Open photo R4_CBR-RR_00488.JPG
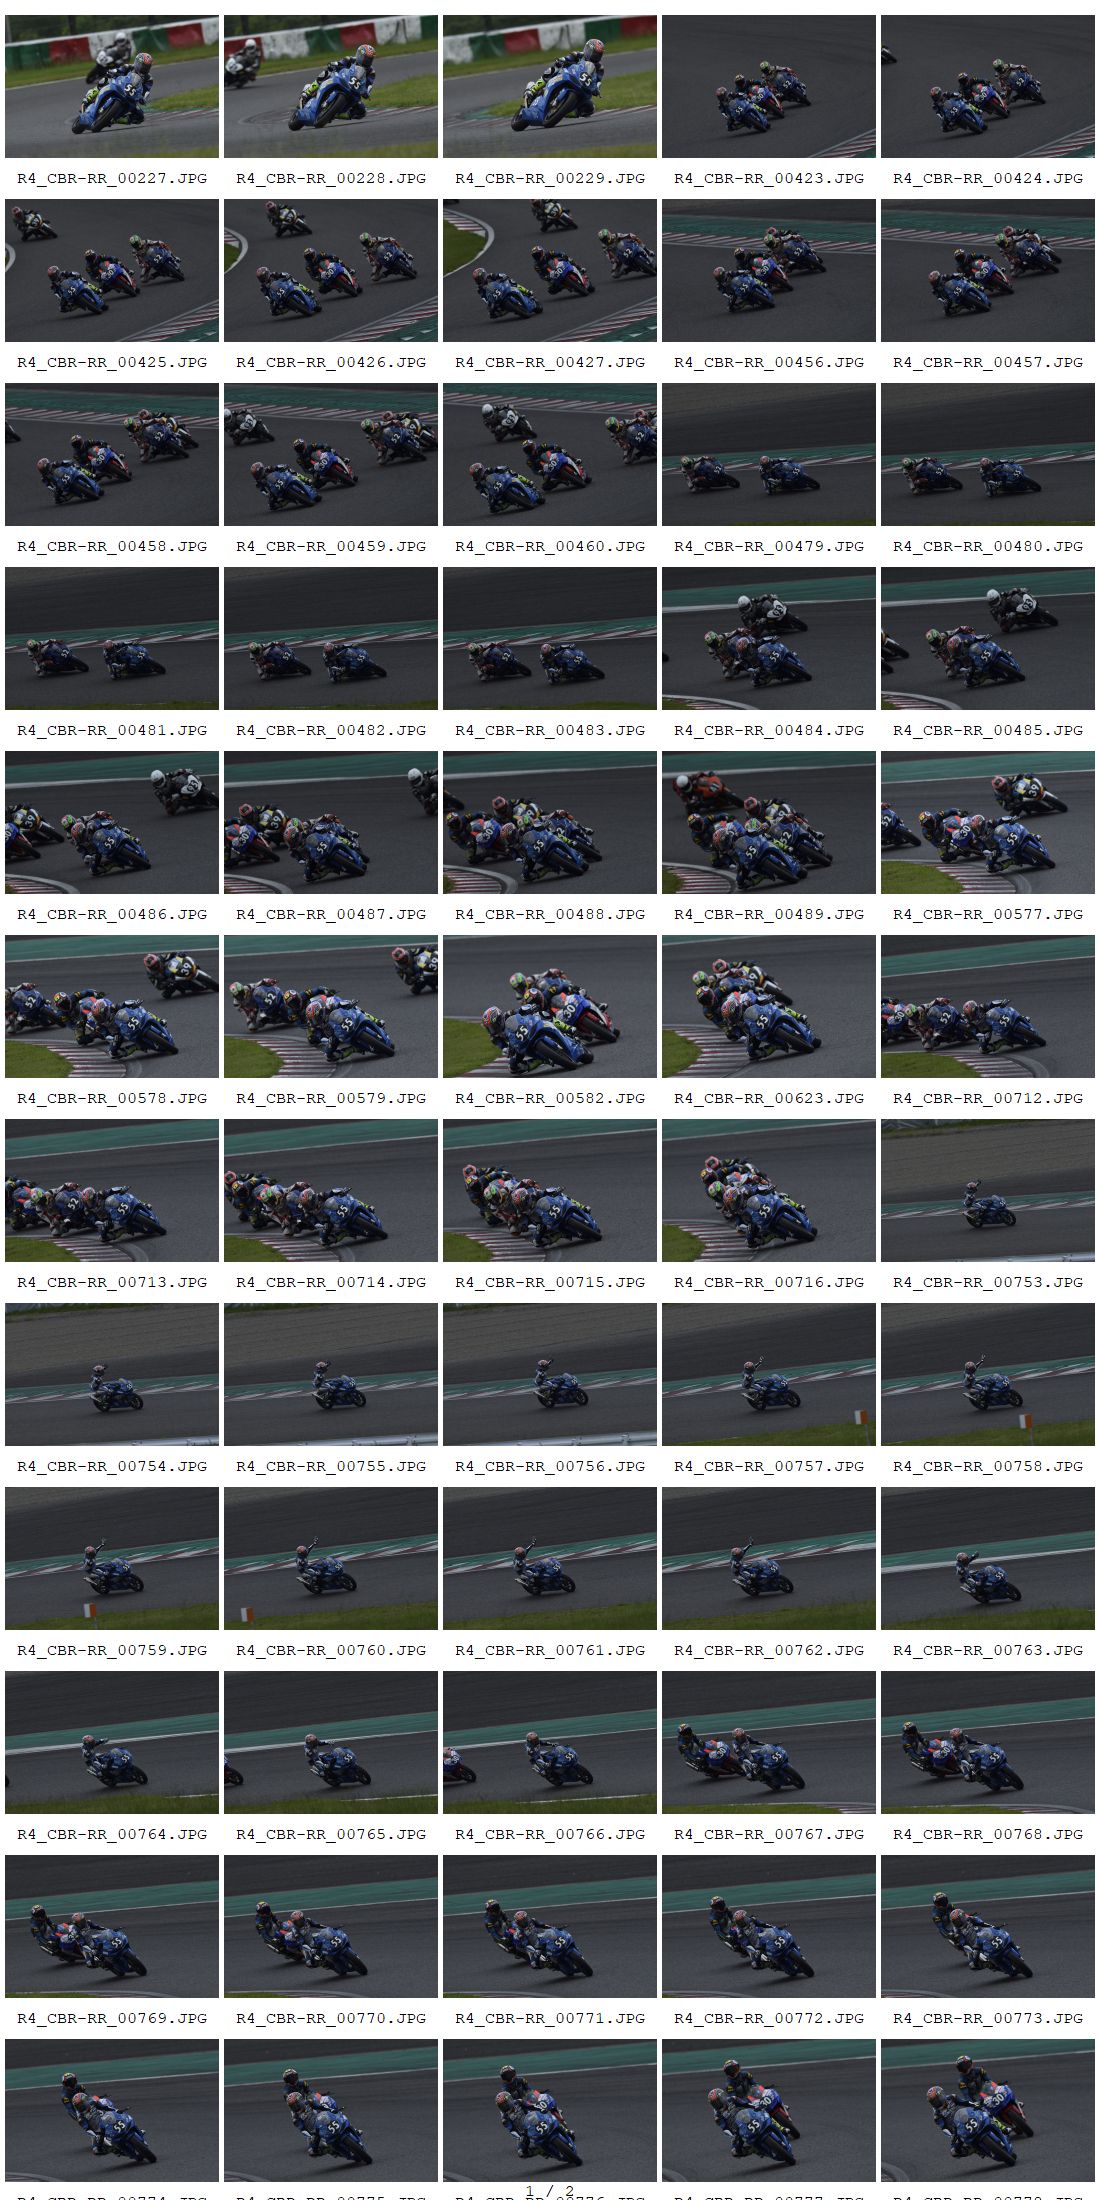This screenshot has width=1100, height=2200. 550,822
